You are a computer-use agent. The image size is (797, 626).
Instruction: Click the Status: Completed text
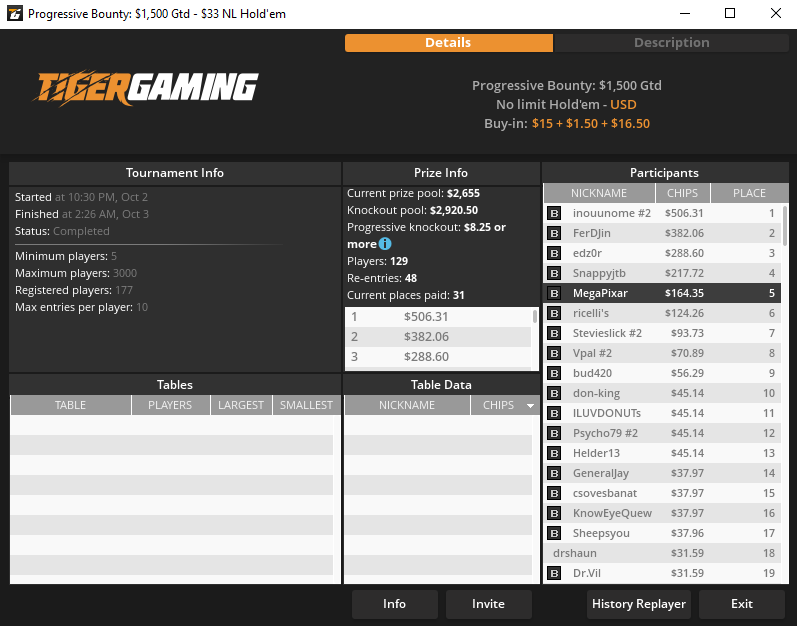tap(62, 231)
